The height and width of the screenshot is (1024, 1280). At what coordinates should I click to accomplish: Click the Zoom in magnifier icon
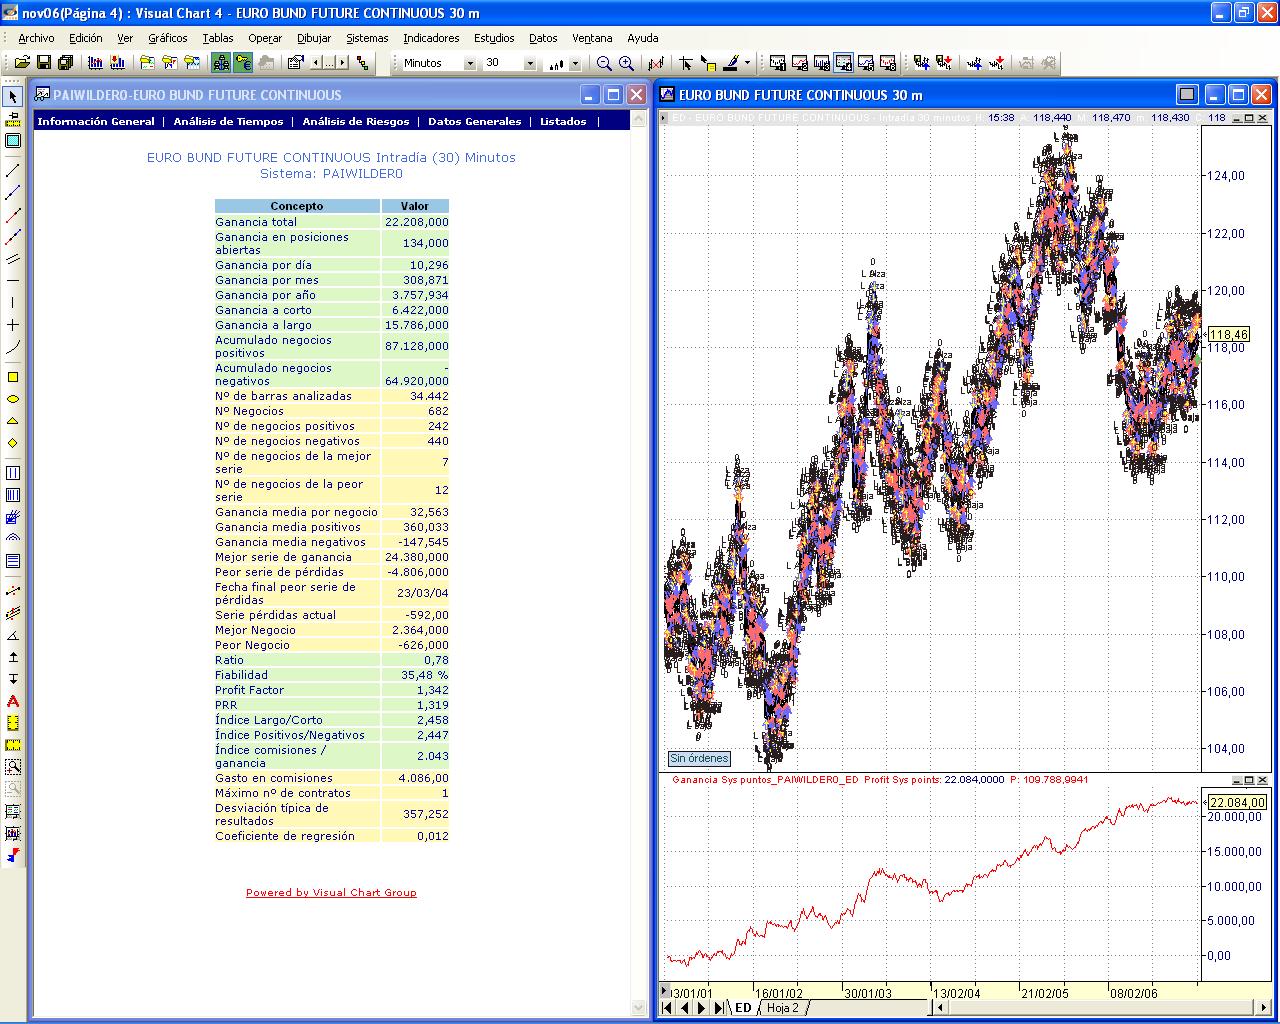click(626, 63)
